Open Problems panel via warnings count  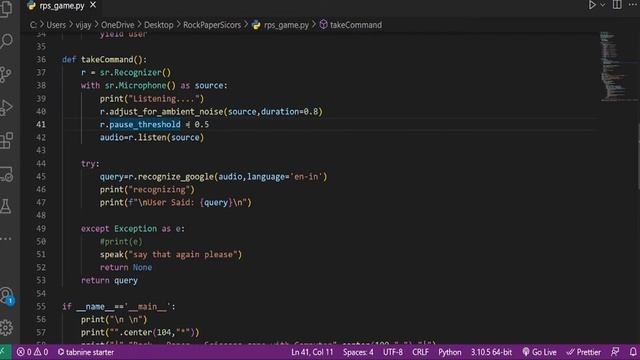coord(41,352)
